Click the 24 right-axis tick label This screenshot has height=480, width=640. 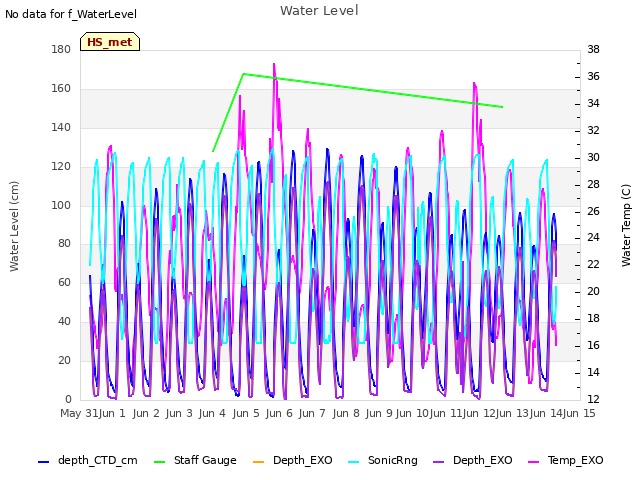click(x=593, y=238)
